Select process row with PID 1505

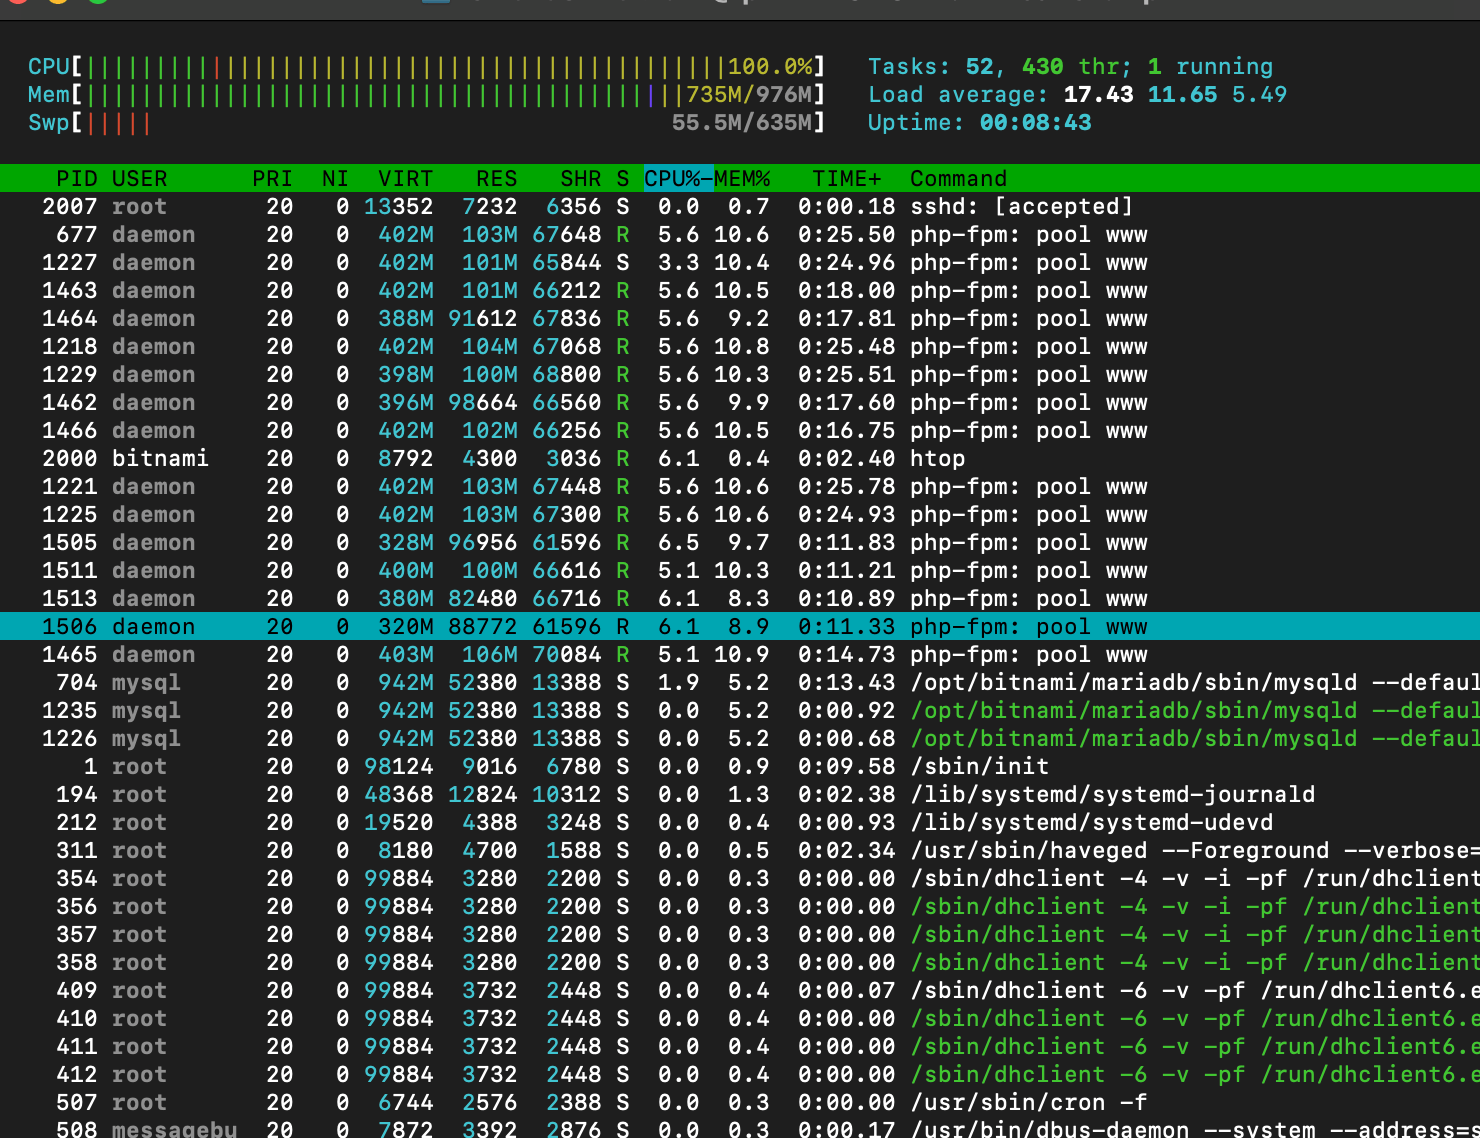(740, 542)
